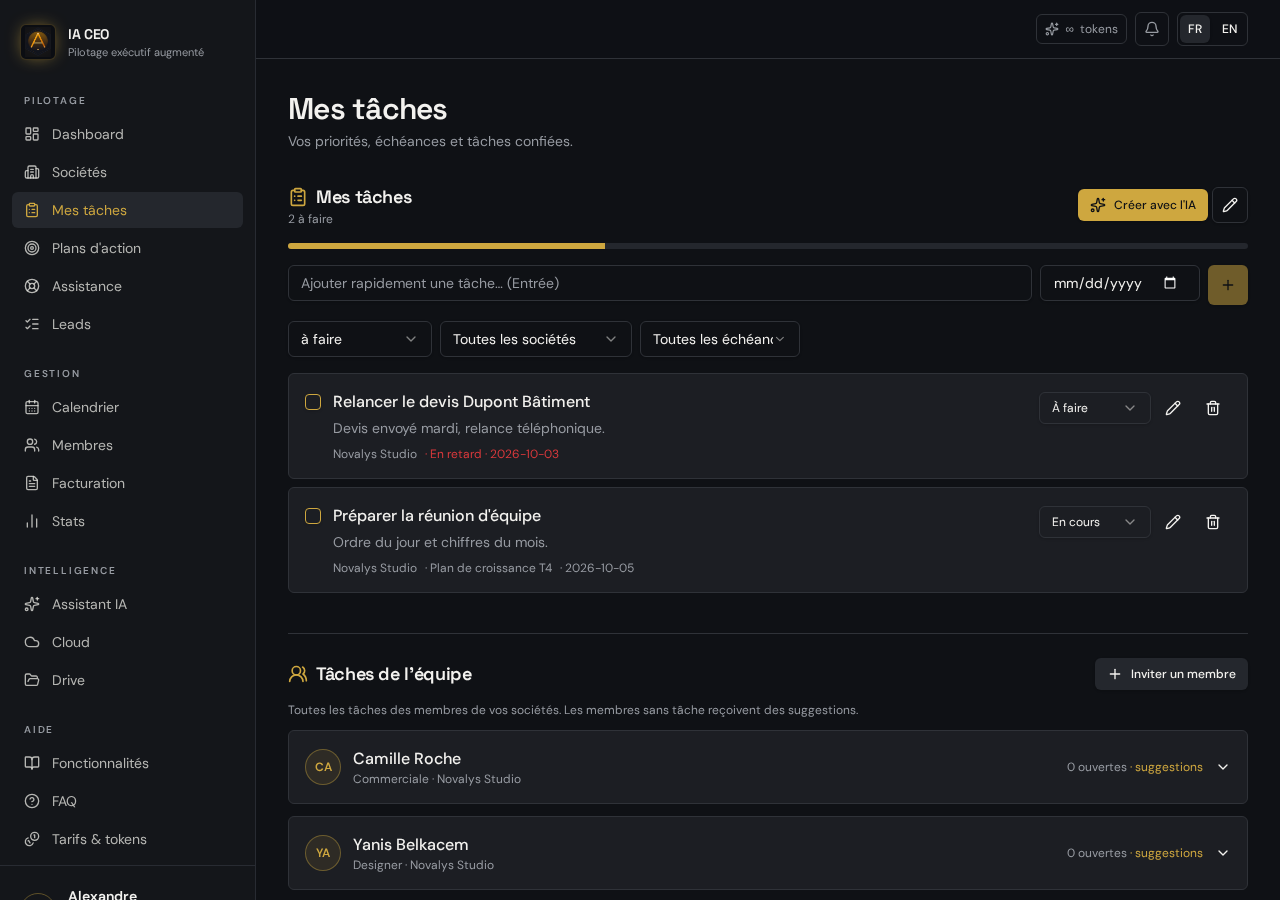Viewport: 1280px width, 900px height.
Task: Check off Préparer la réunion d'équipe
Action: coord(313,516)
